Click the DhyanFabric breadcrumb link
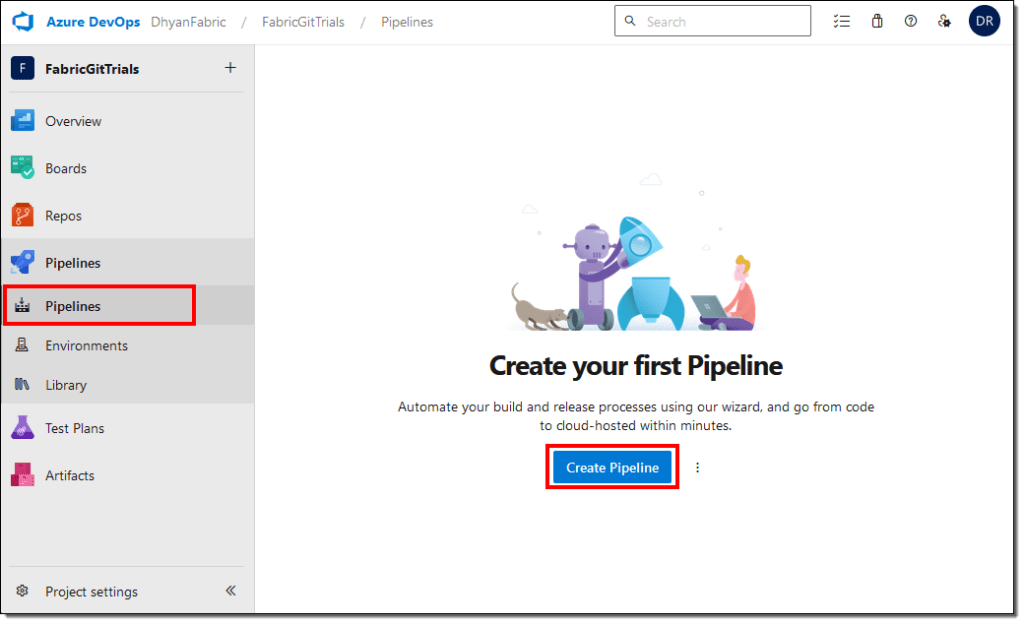The image size is (1024, 624). coord(187,22)
